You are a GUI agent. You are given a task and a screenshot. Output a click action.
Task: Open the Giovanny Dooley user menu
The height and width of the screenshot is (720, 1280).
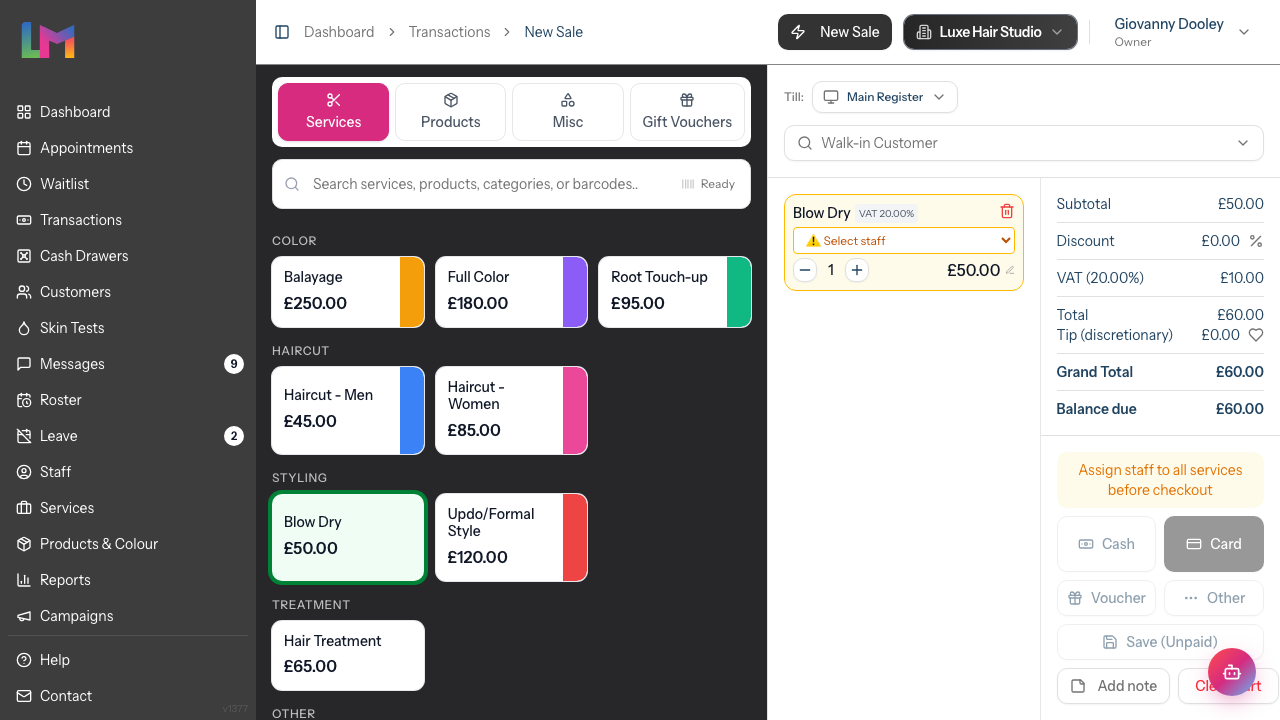(1182, 32)
